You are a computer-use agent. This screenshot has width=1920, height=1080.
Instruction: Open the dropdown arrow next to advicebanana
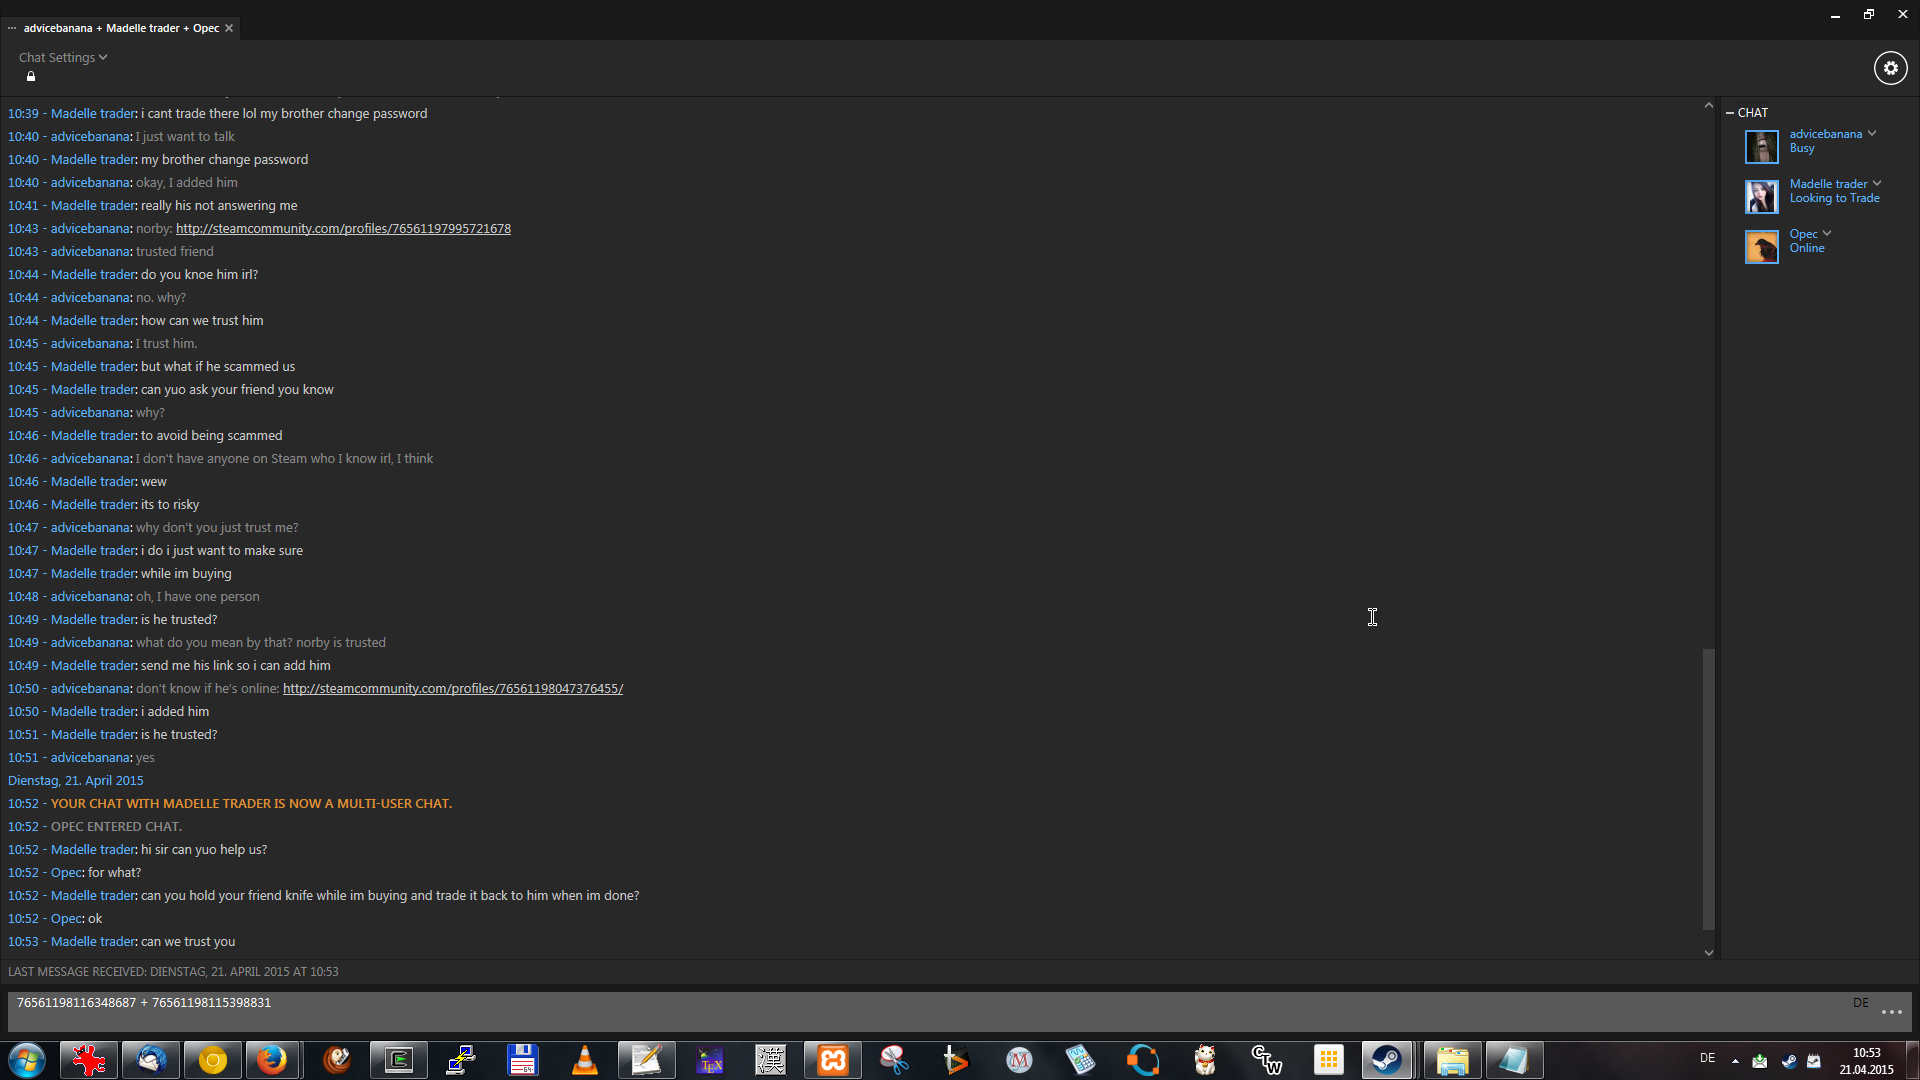(x=1872, y=134)
